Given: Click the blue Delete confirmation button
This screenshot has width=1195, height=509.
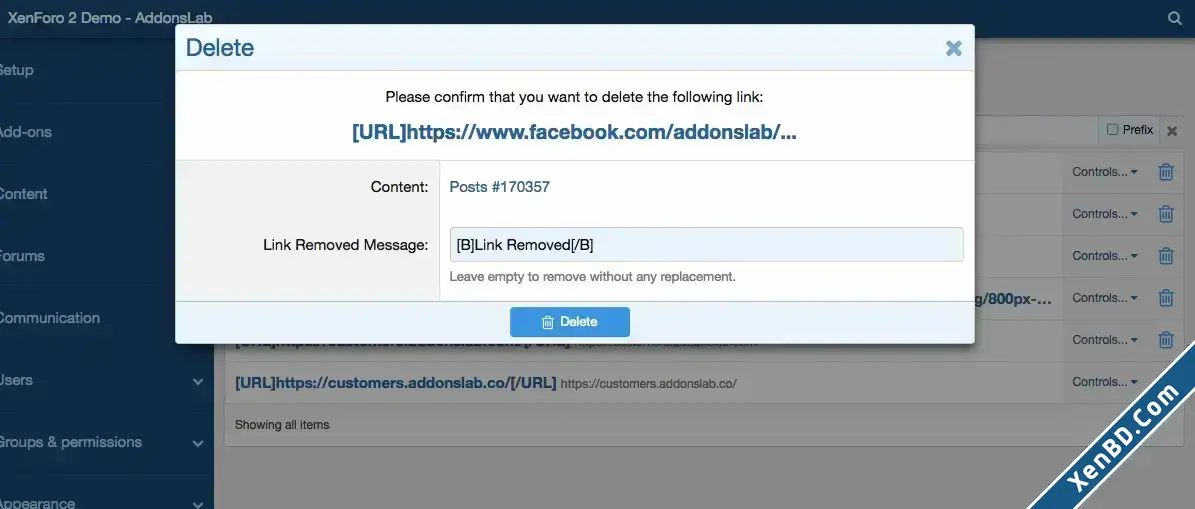Looking at the screenshot, I should pos(570,322).
